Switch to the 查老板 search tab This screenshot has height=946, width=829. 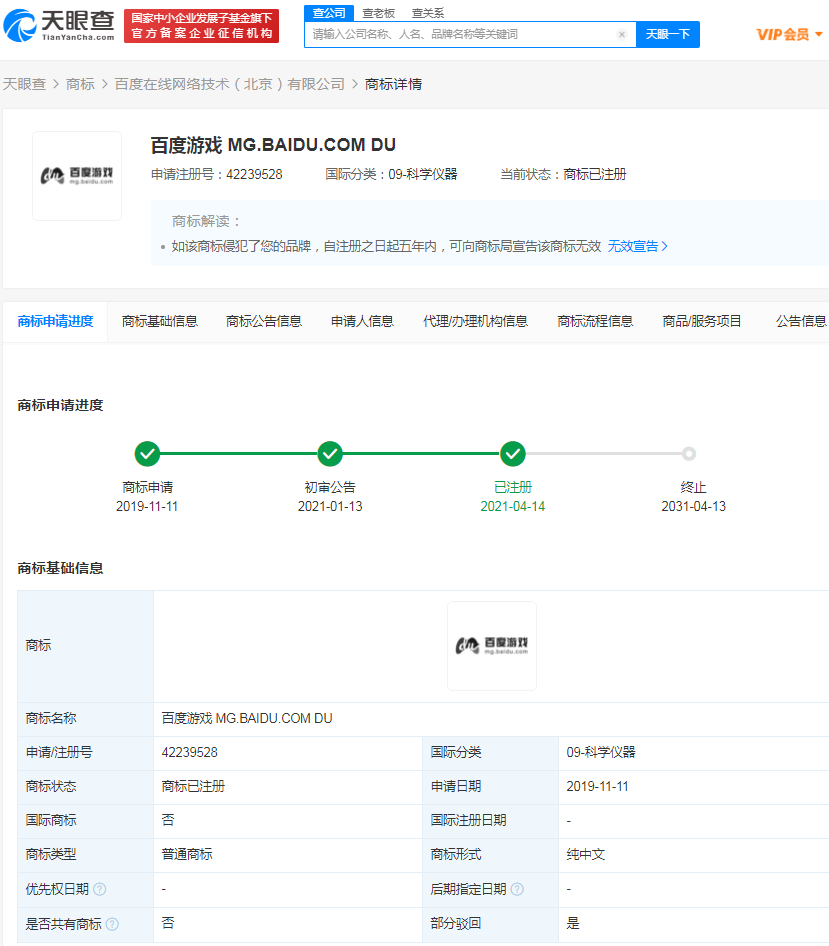point(378,13)
